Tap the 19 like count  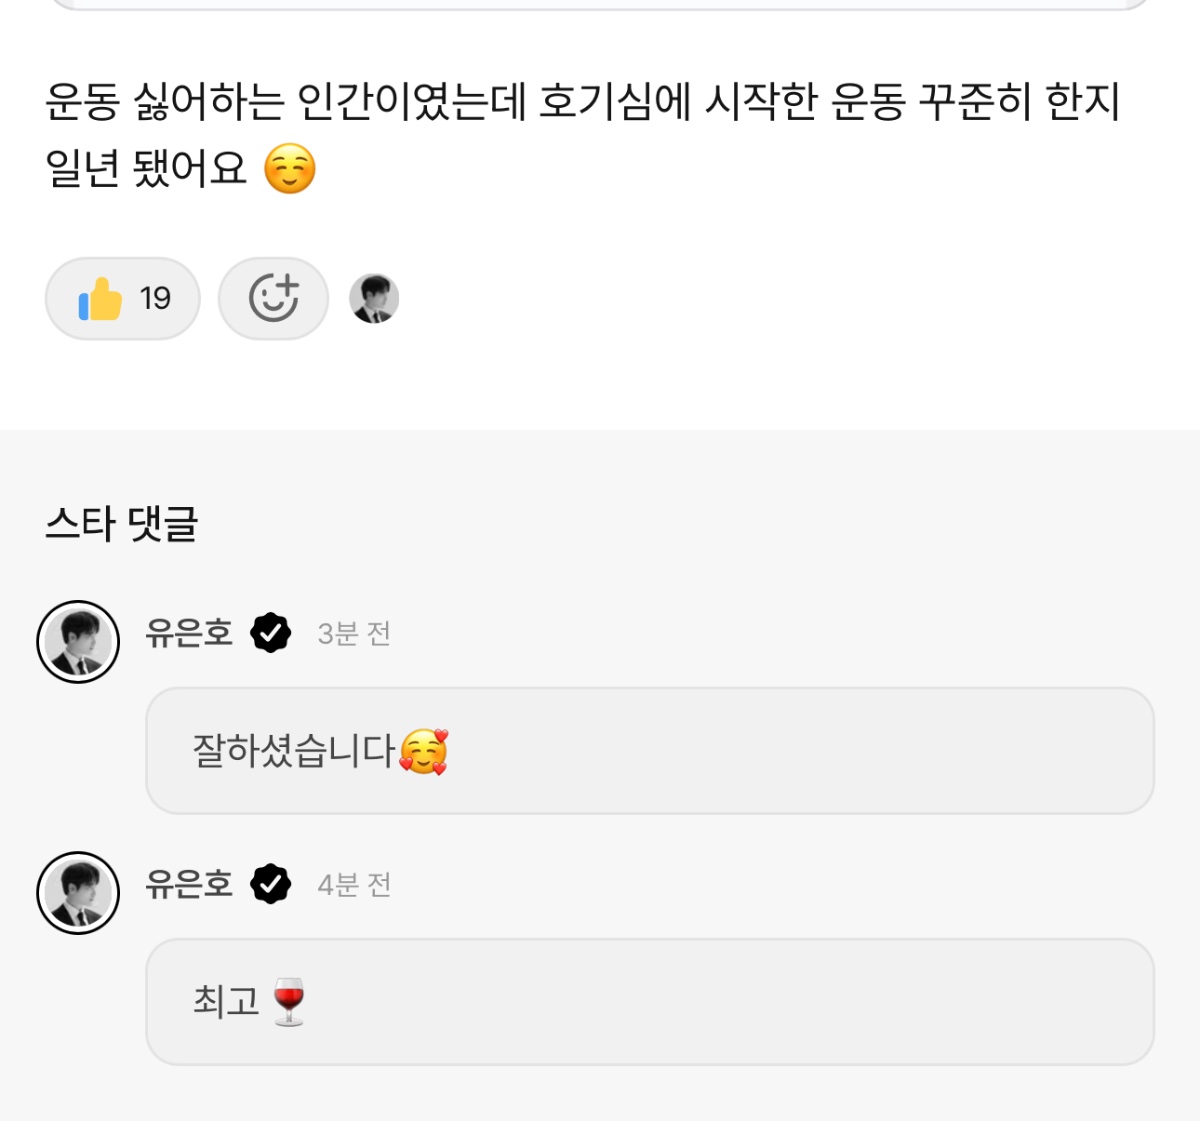156,298
